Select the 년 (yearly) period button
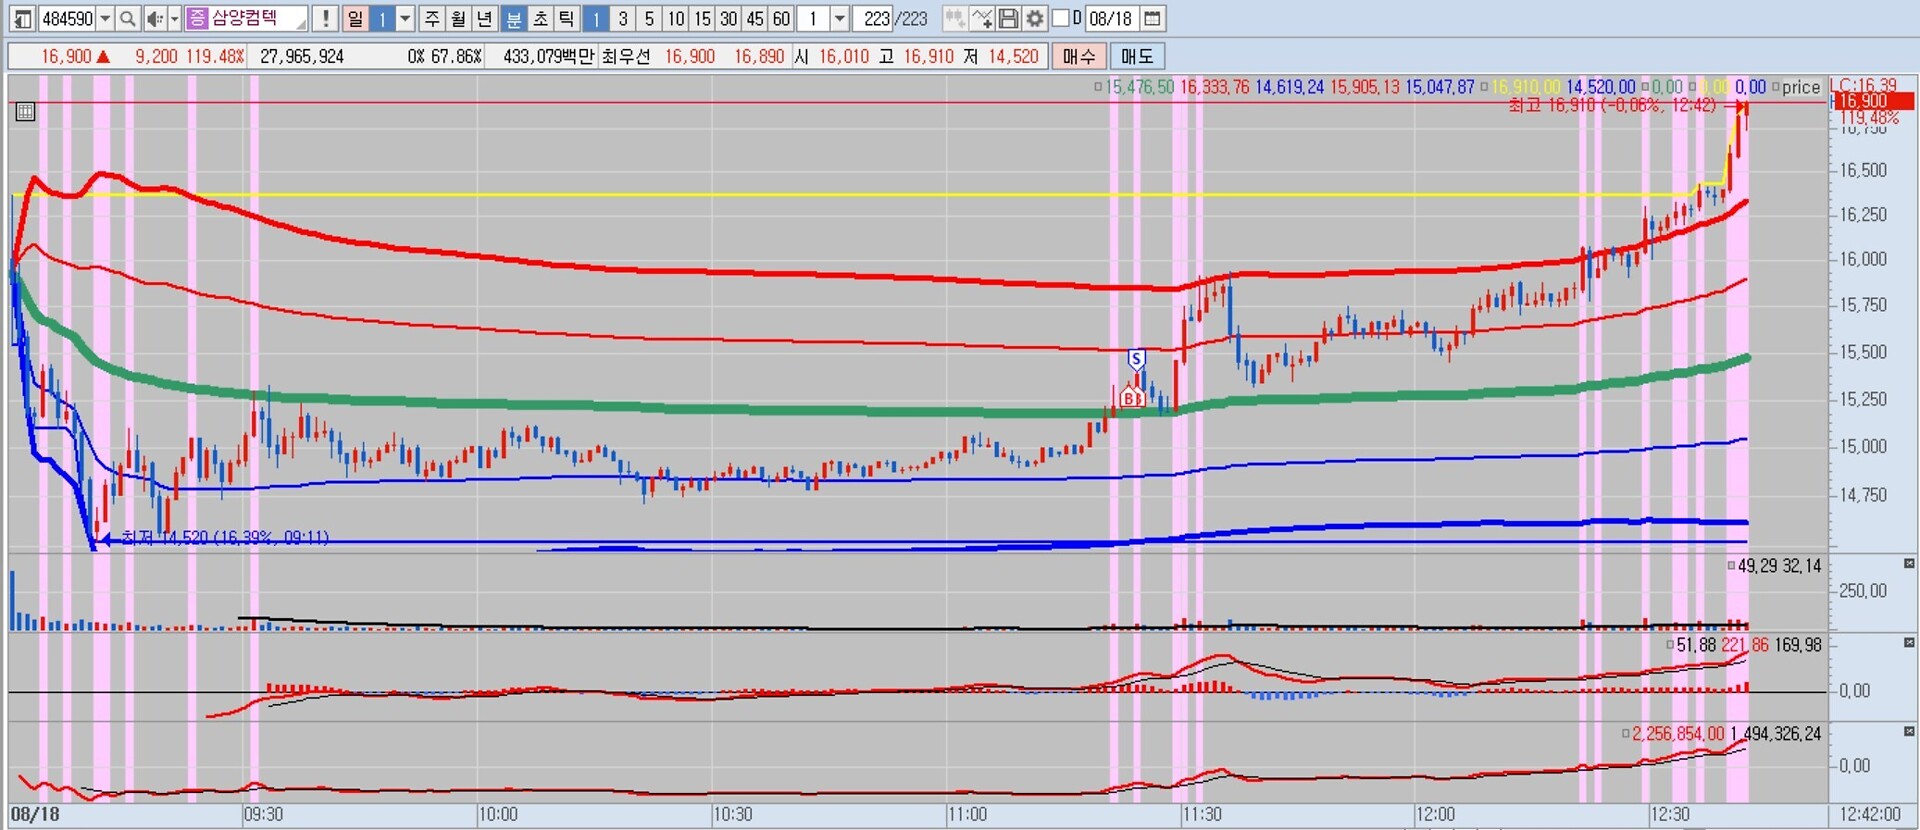Screen dimensions: 1920x830 click(x=485, y=18)
